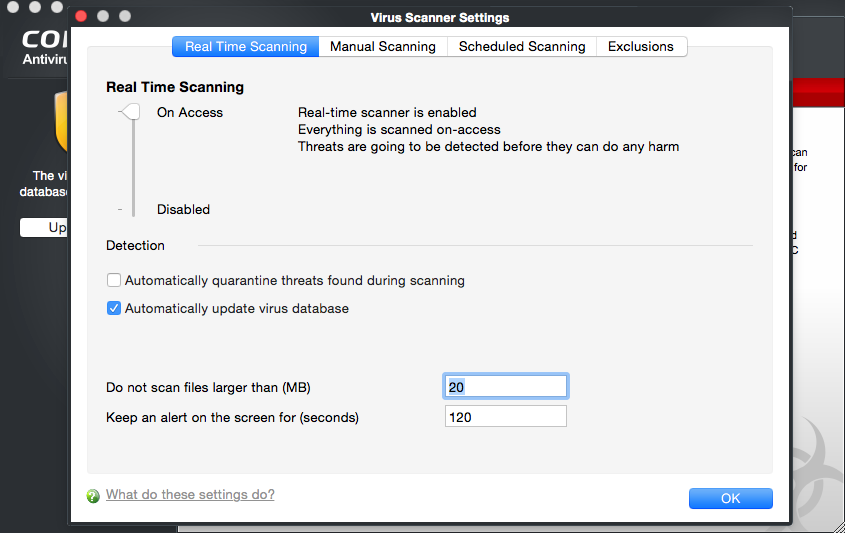Image resolution: width=845 pixels, height=533 pixels.
Task: Enable automatic quarantine of threats checkbox
Action: click(114, 280)
